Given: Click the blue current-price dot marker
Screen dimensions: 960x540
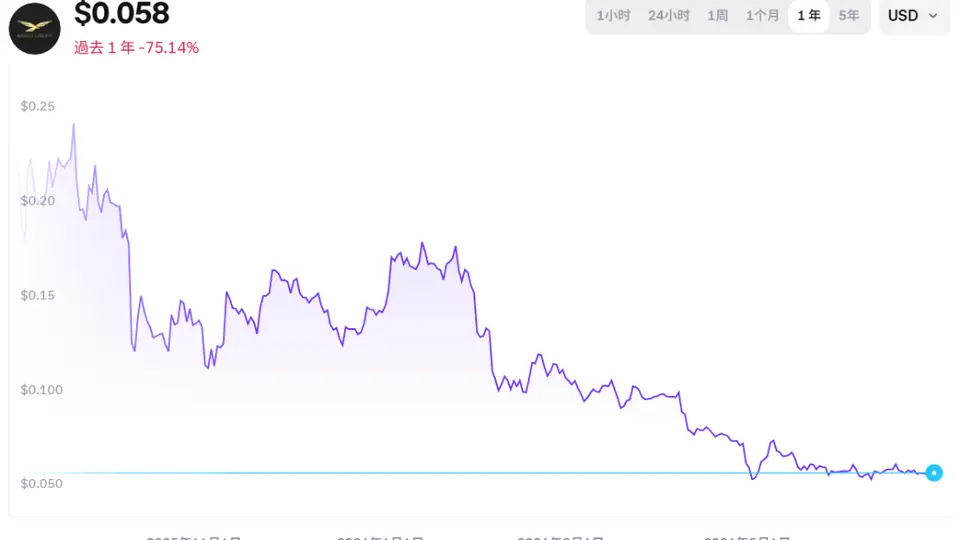Looking at the screenshot, I should [x=934, y=473].
